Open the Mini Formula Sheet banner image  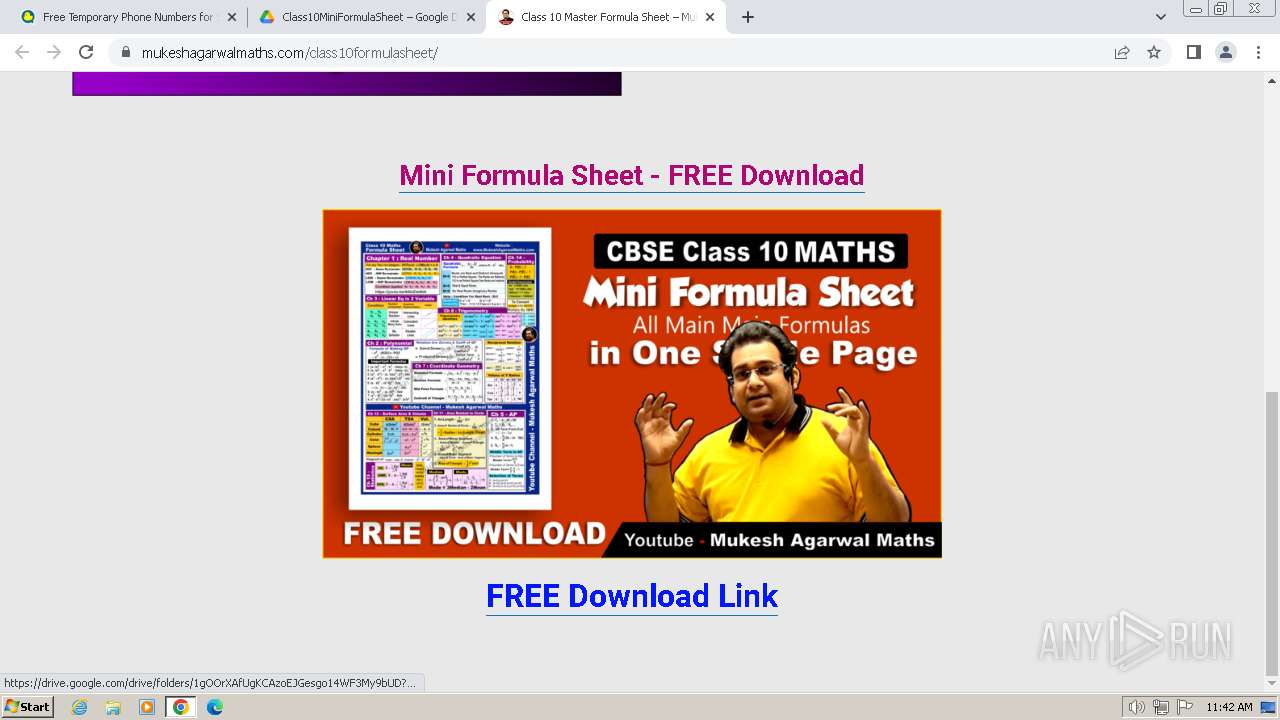click(x=631, y=383)
